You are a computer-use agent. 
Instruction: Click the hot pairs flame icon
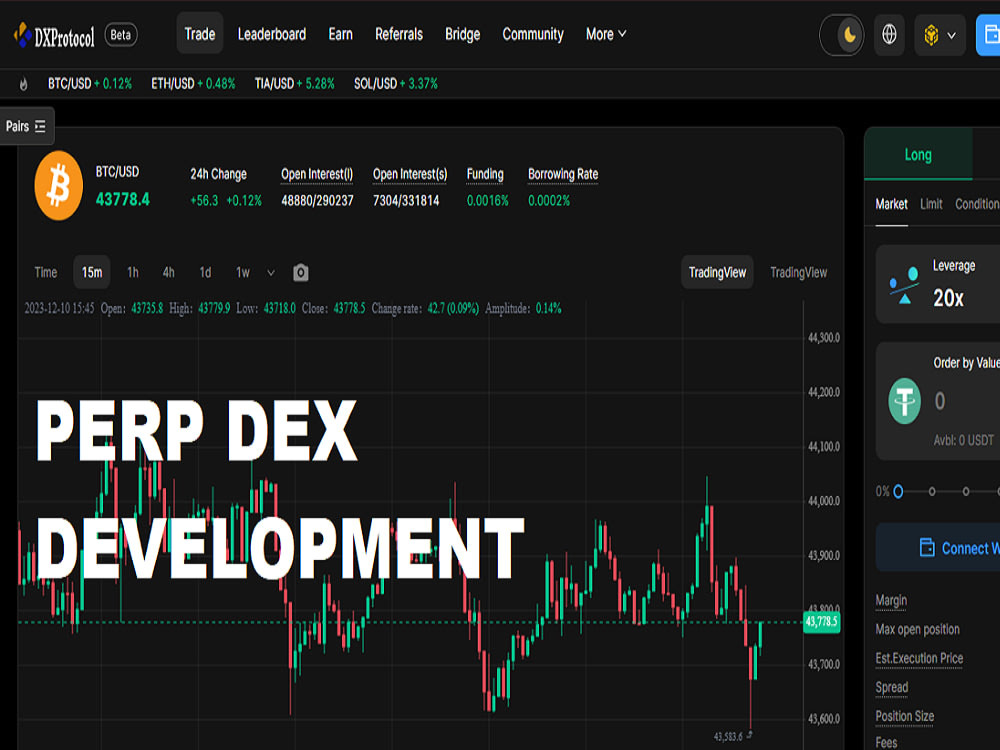pos(24,84)
